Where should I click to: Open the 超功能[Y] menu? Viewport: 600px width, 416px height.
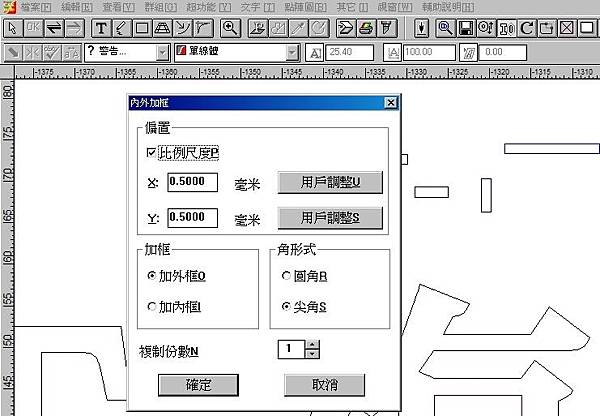pyautogui.click(x=209, y=7)
